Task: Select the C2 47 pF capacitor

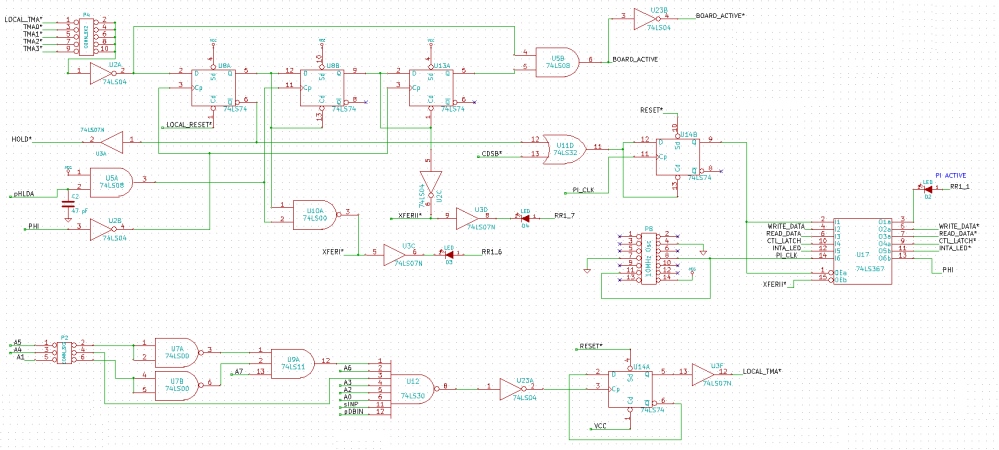Action: (x=68, y=204)
